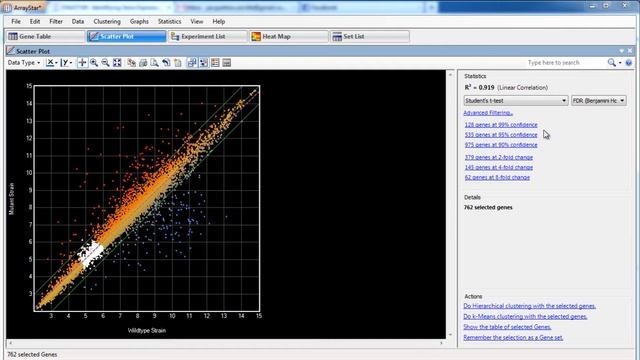The width and height of the screenshot is (640, 360).
Task: Click the fit-to-window zoom icon
Action: (117, 62)
